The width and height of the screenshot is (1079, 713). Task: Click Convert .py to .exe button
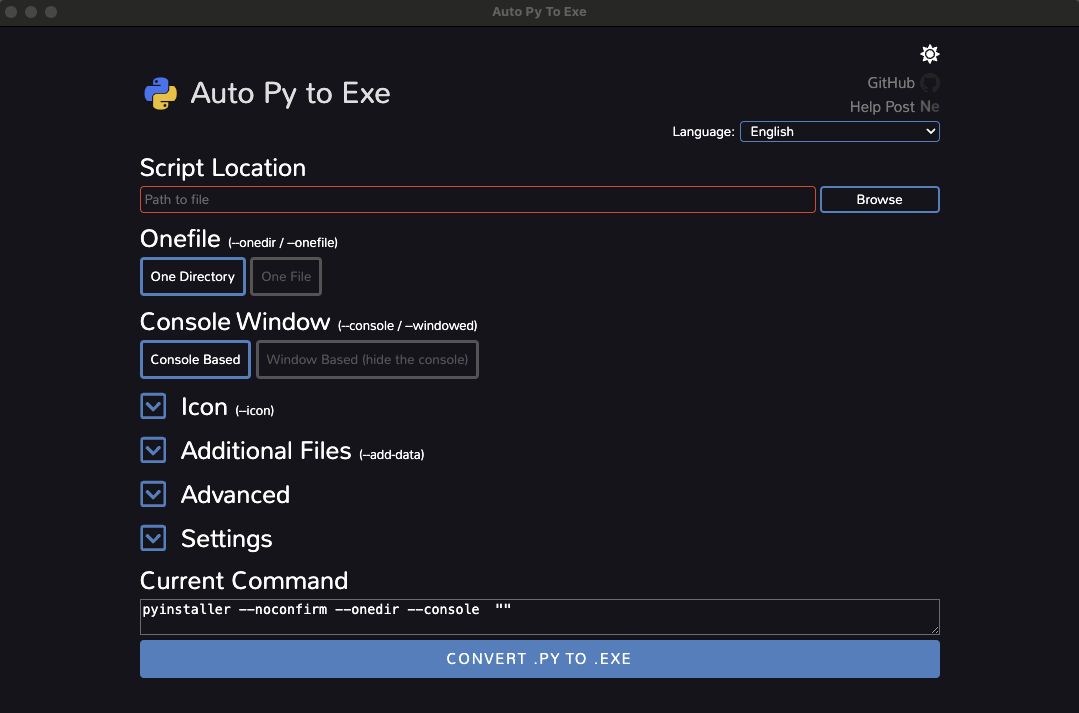click(x=539, y=659)
